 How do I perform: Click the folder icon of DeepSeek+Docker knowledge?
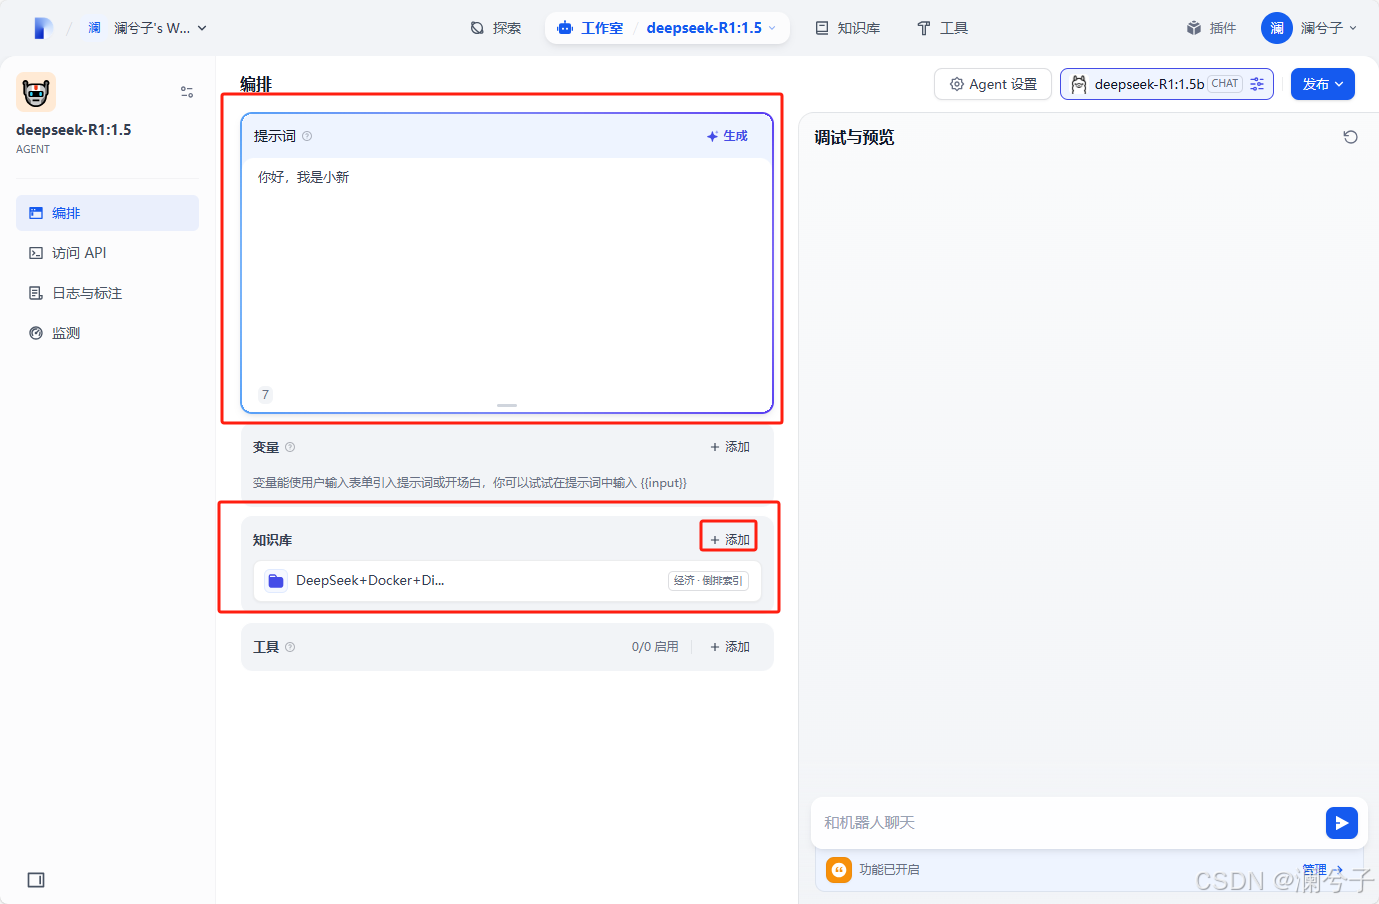click(276, 581)
